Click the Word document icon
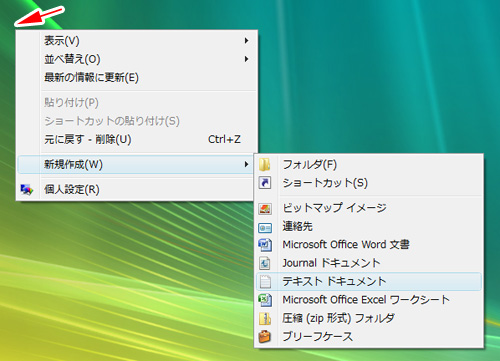500x361 pixels. [x=265, y=245]
